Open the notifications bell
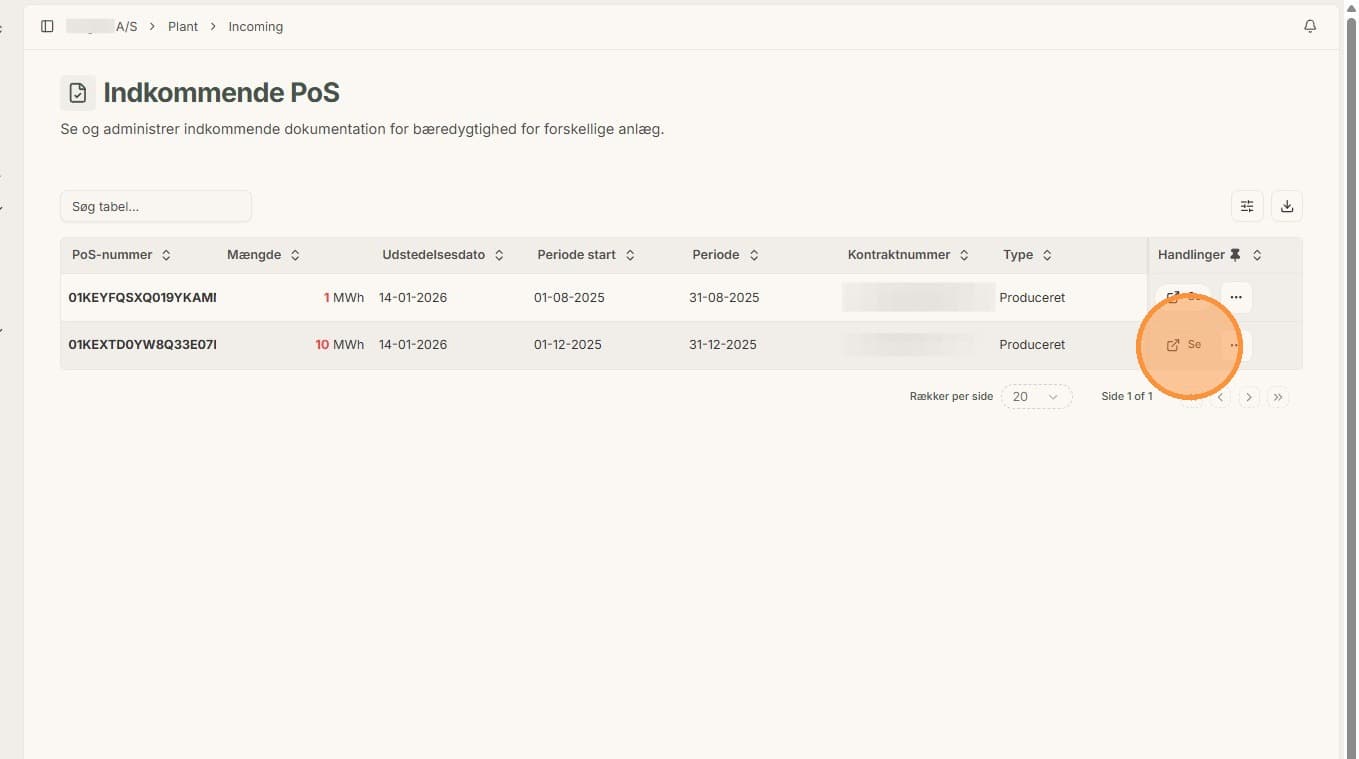1359x759 pixels. pos(1310,27)
